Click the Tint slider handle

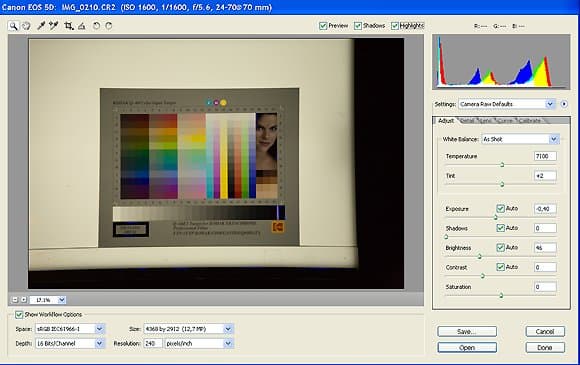point(502,184)
